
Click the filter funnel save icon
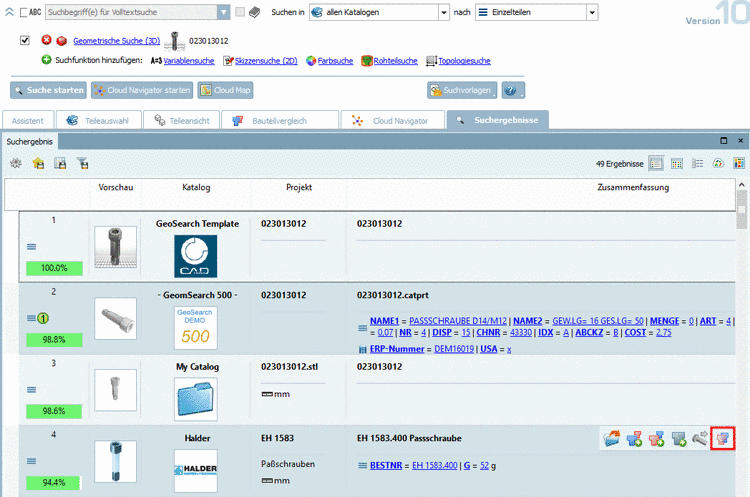(82, 164)
